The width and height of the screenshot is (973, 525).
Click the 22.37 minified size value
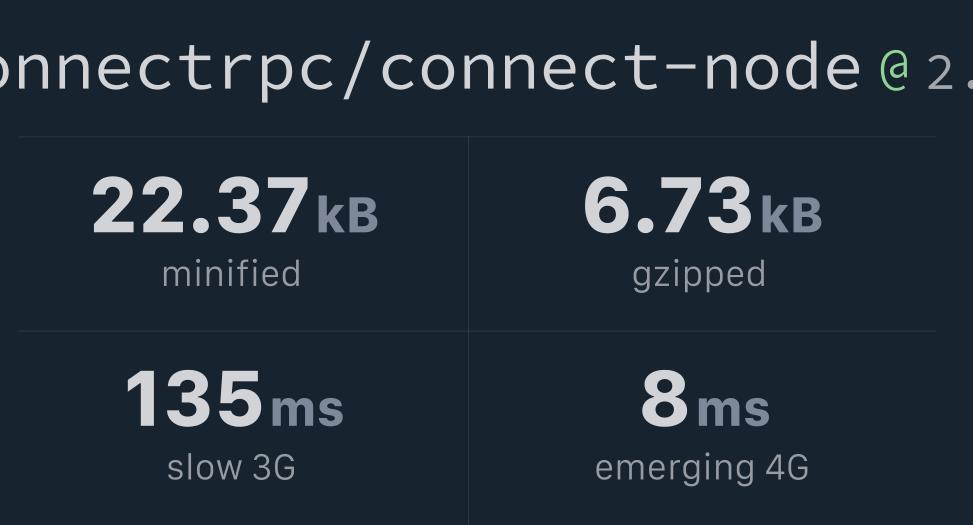coord(200,205)
